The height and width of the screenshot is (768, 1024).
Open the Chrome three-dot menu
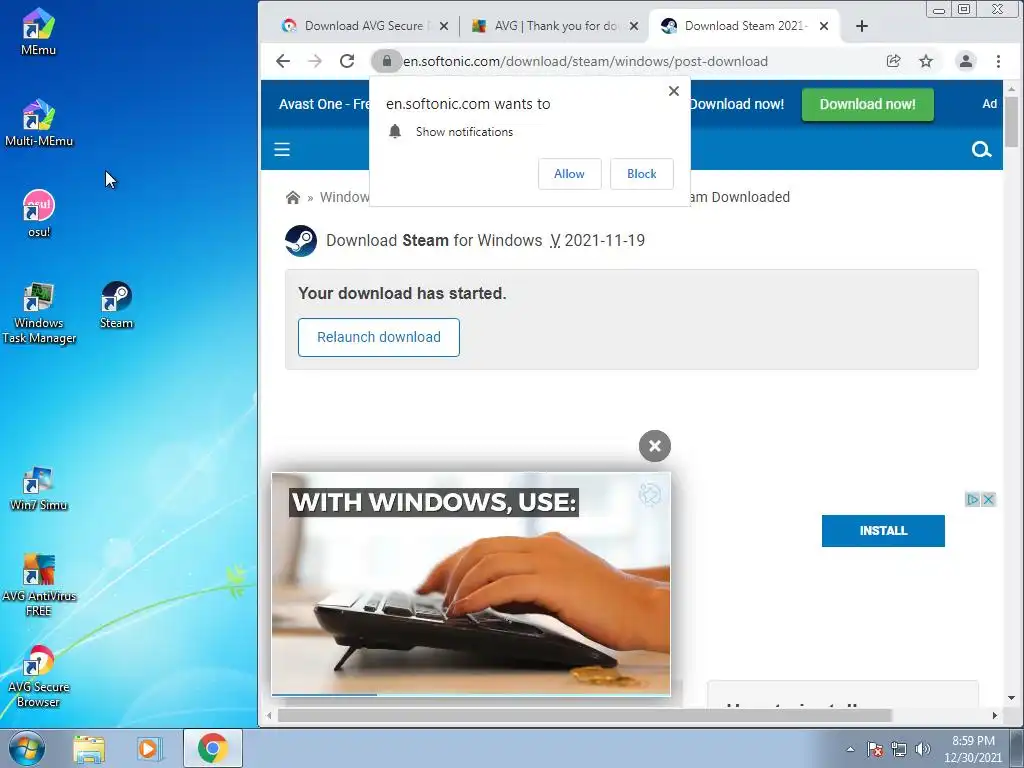998,61
